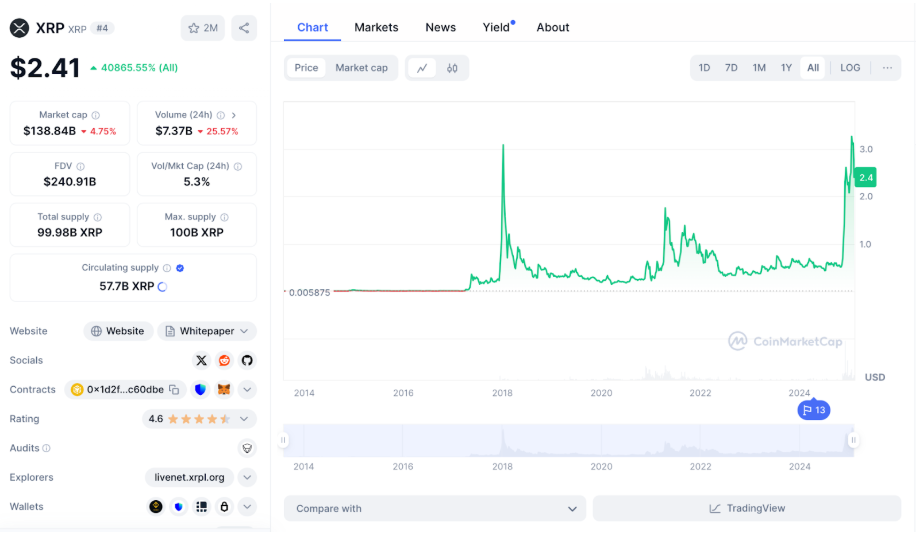Click the share icon next to XRP
The height and width of the screenshot is (553, 921).
click(244, 28)
